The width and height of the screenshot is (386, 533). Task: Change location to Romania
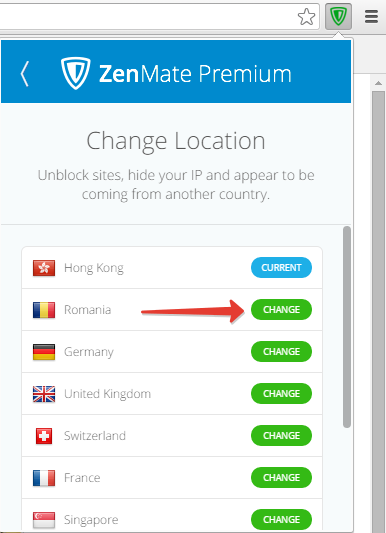281,309
